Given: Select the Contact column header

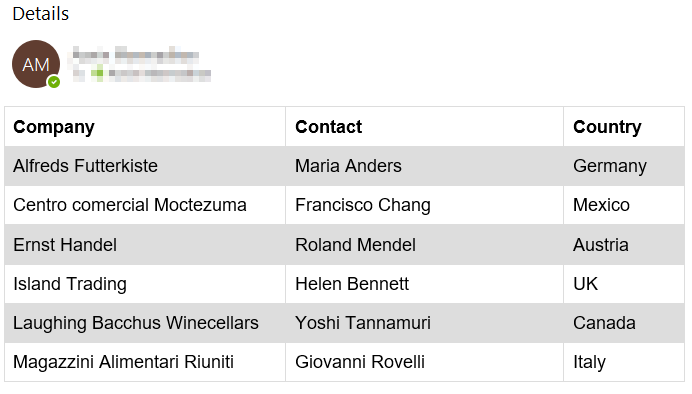Looking at the screenshot, I should (x=424, y=127).
